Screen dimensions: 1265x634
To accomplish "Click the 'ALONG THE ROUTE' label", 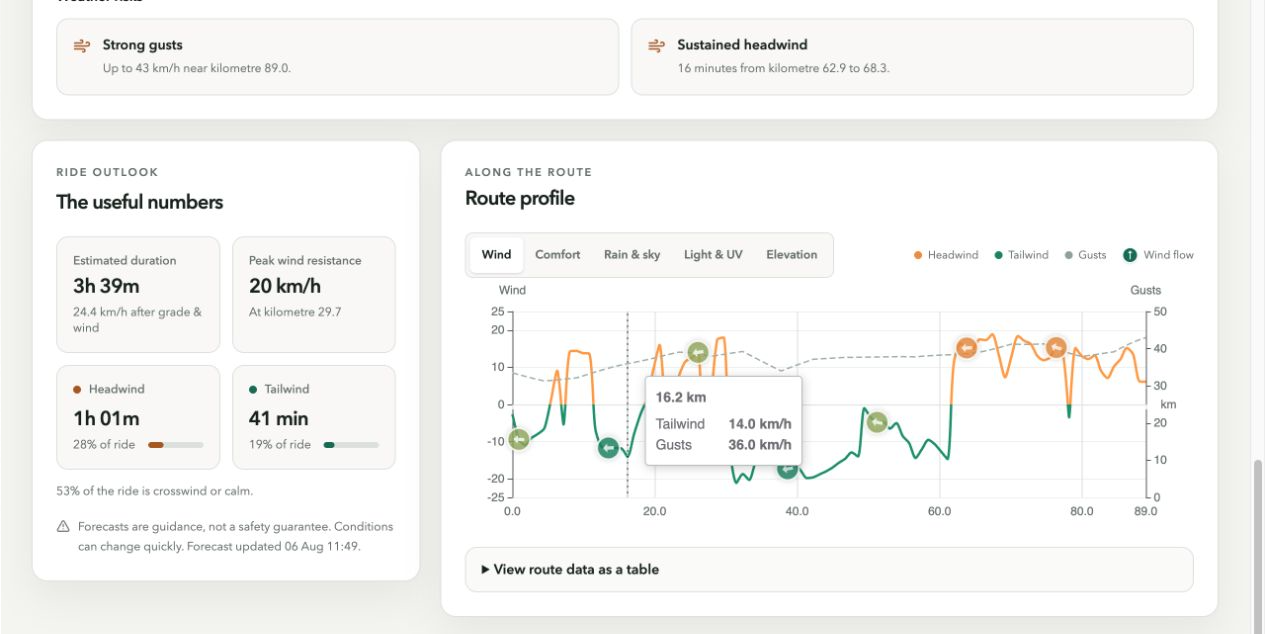I will click(528, 172).
